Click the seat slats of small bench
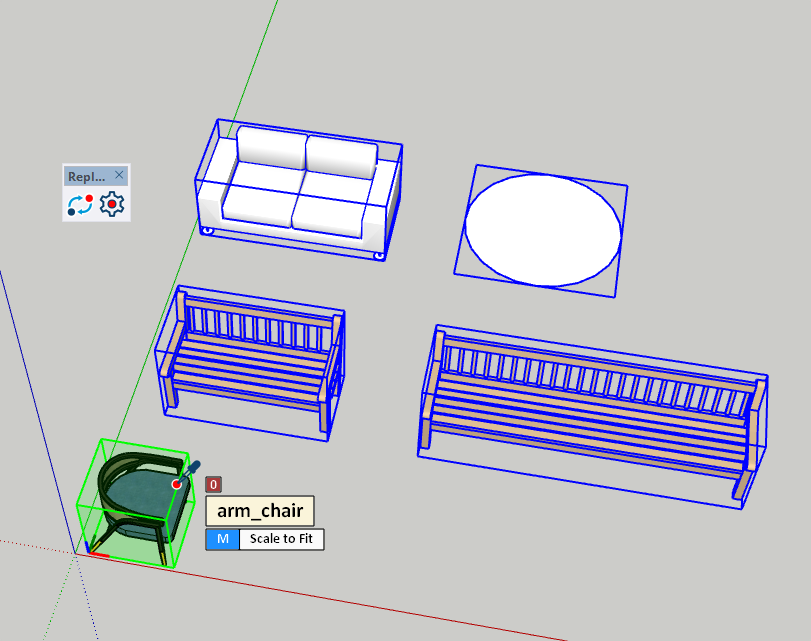This screenshot has height=641, width=811. tap(250, 368)
